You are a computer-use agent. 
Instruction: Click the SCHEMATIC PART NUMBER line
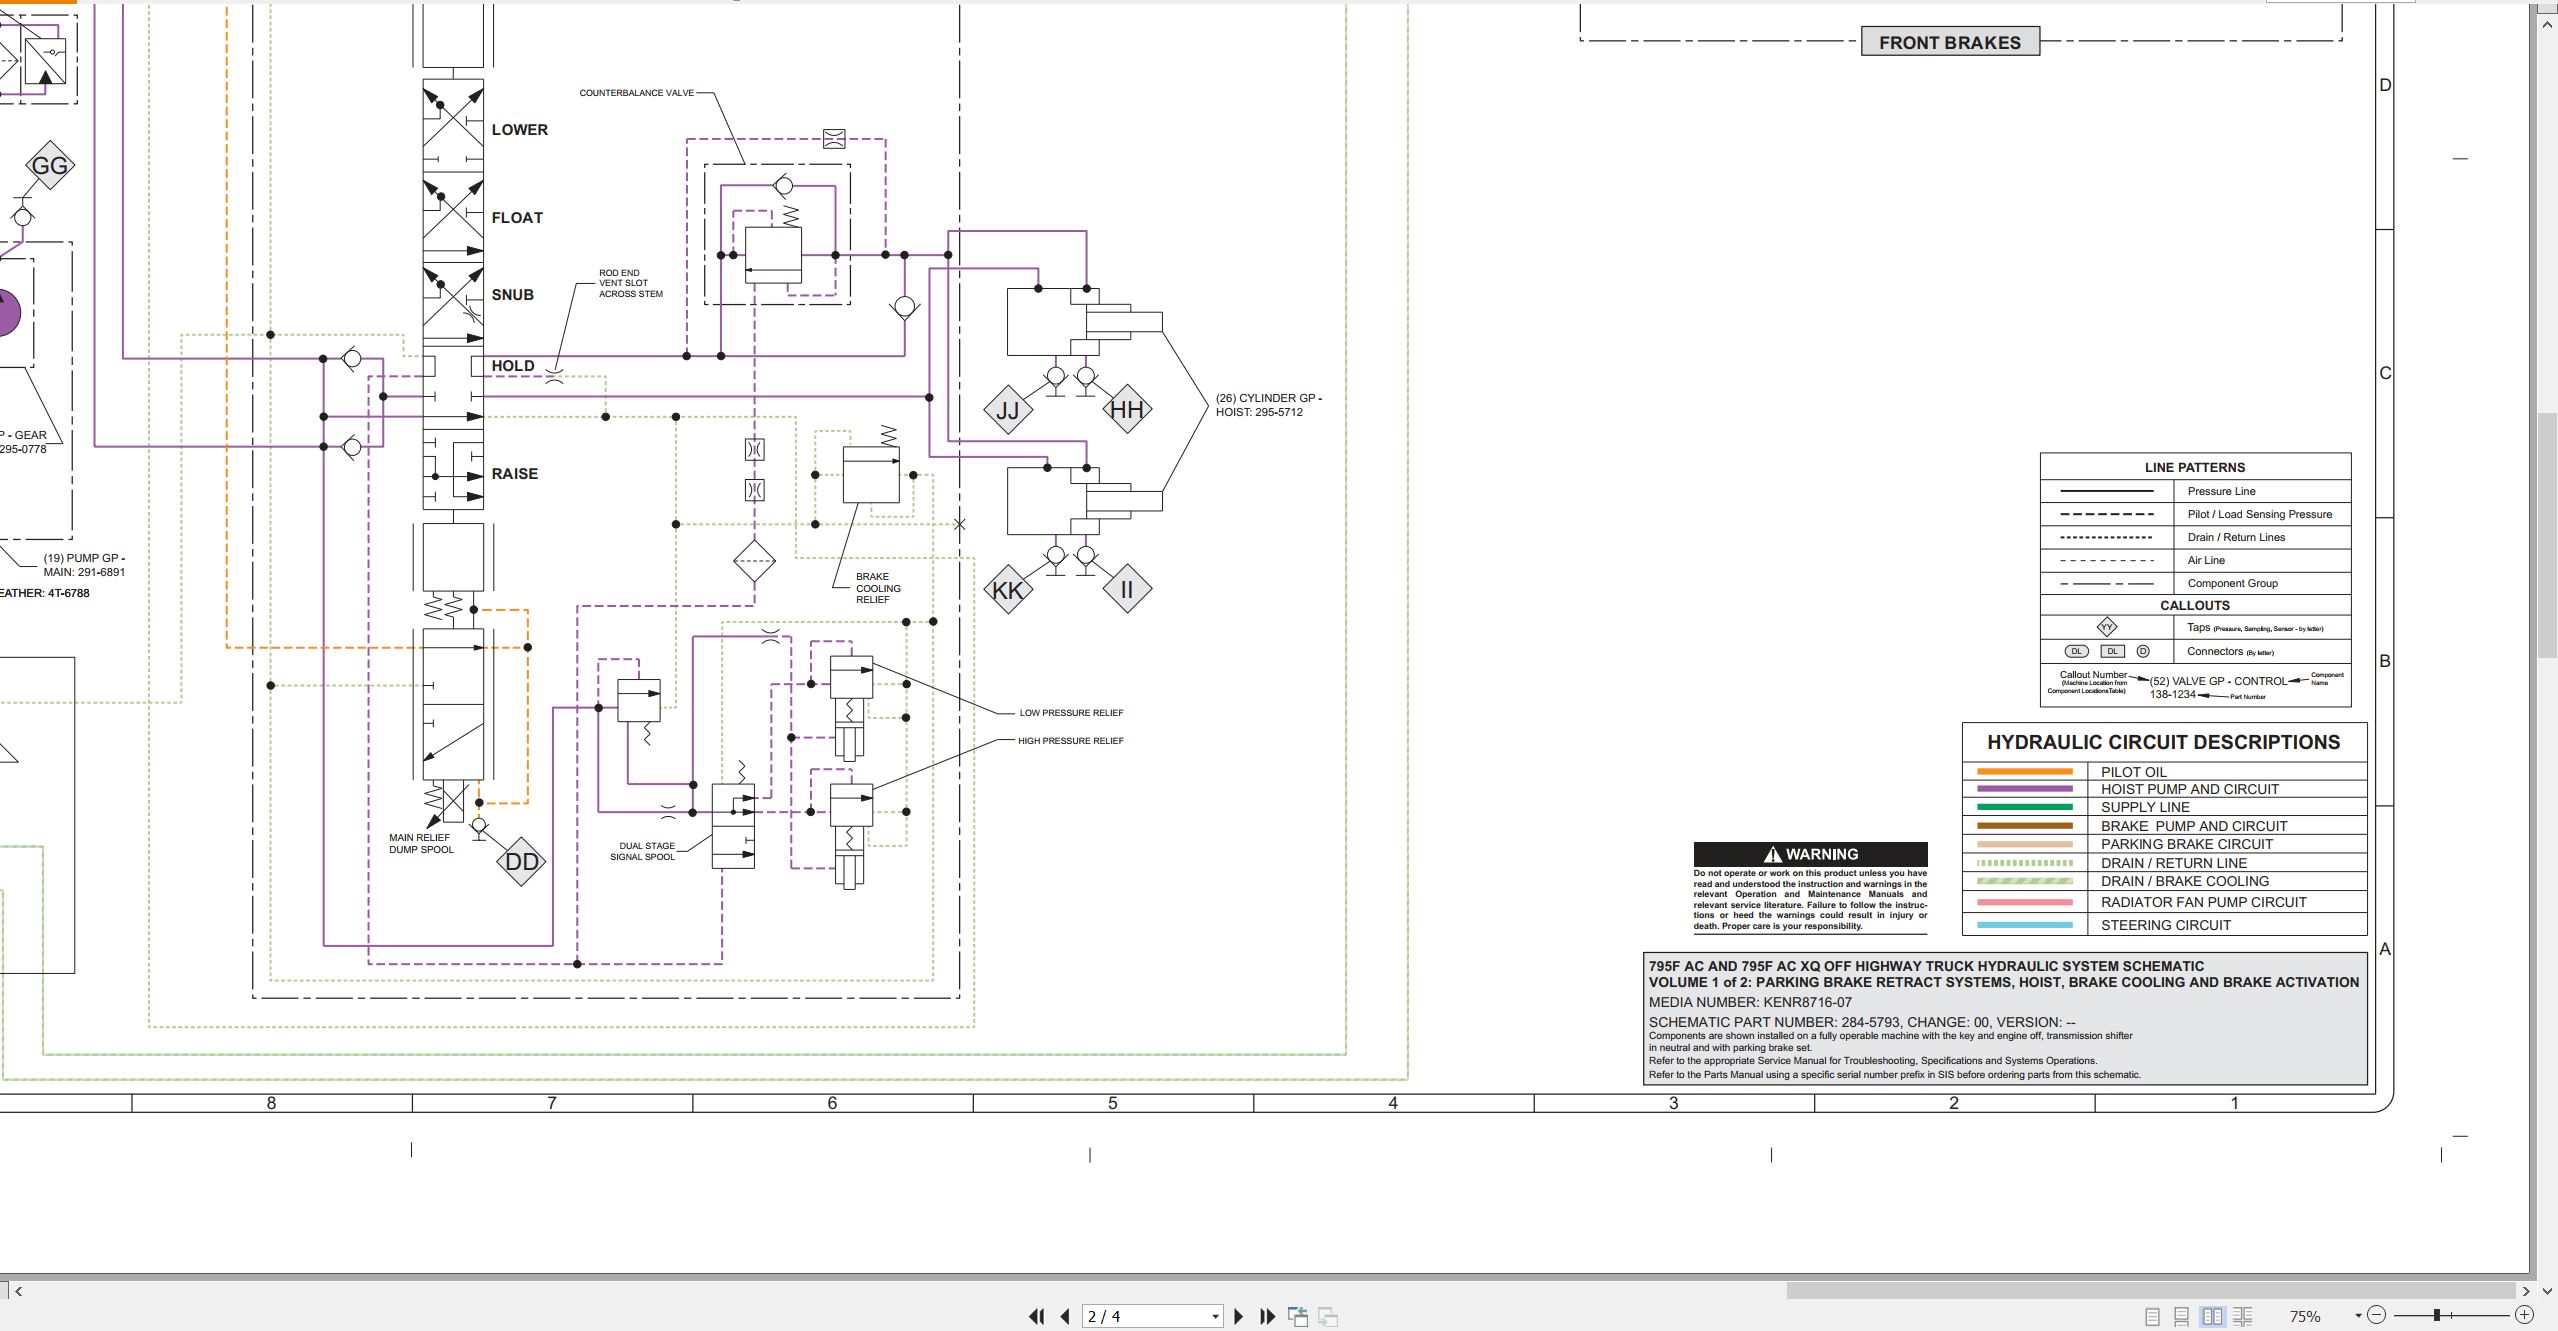pyautogui.click(x=1862, y=1022)
